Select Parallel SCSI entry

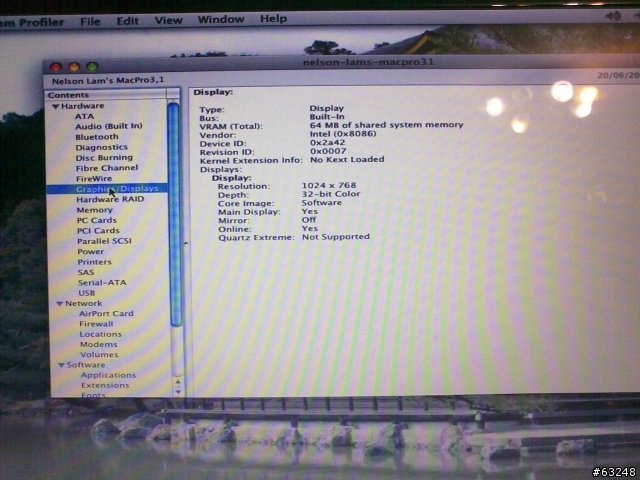[104, 241]
